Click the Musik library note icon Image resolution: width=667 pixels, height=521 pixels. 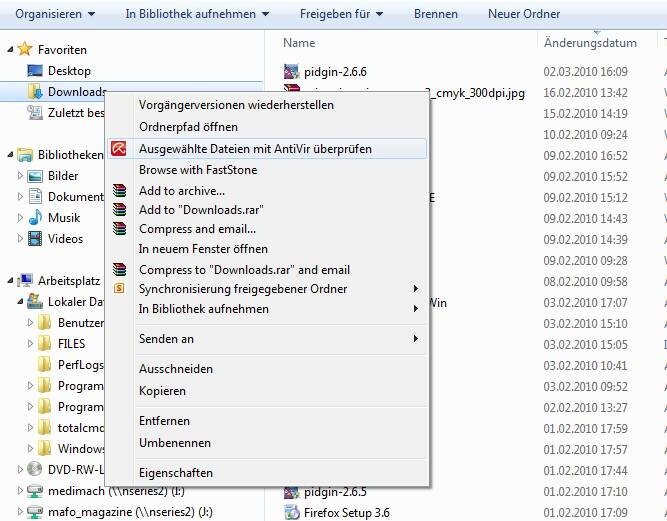tap(35, 217)
